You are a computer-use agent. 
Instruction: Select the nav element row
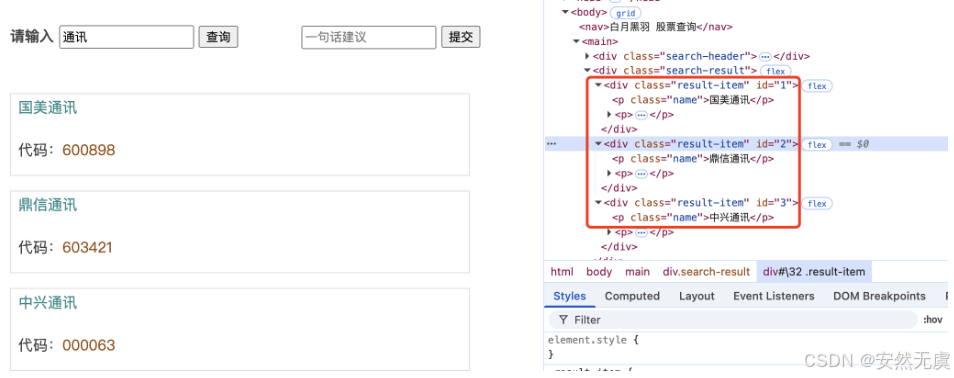click(x=655, y=27)
